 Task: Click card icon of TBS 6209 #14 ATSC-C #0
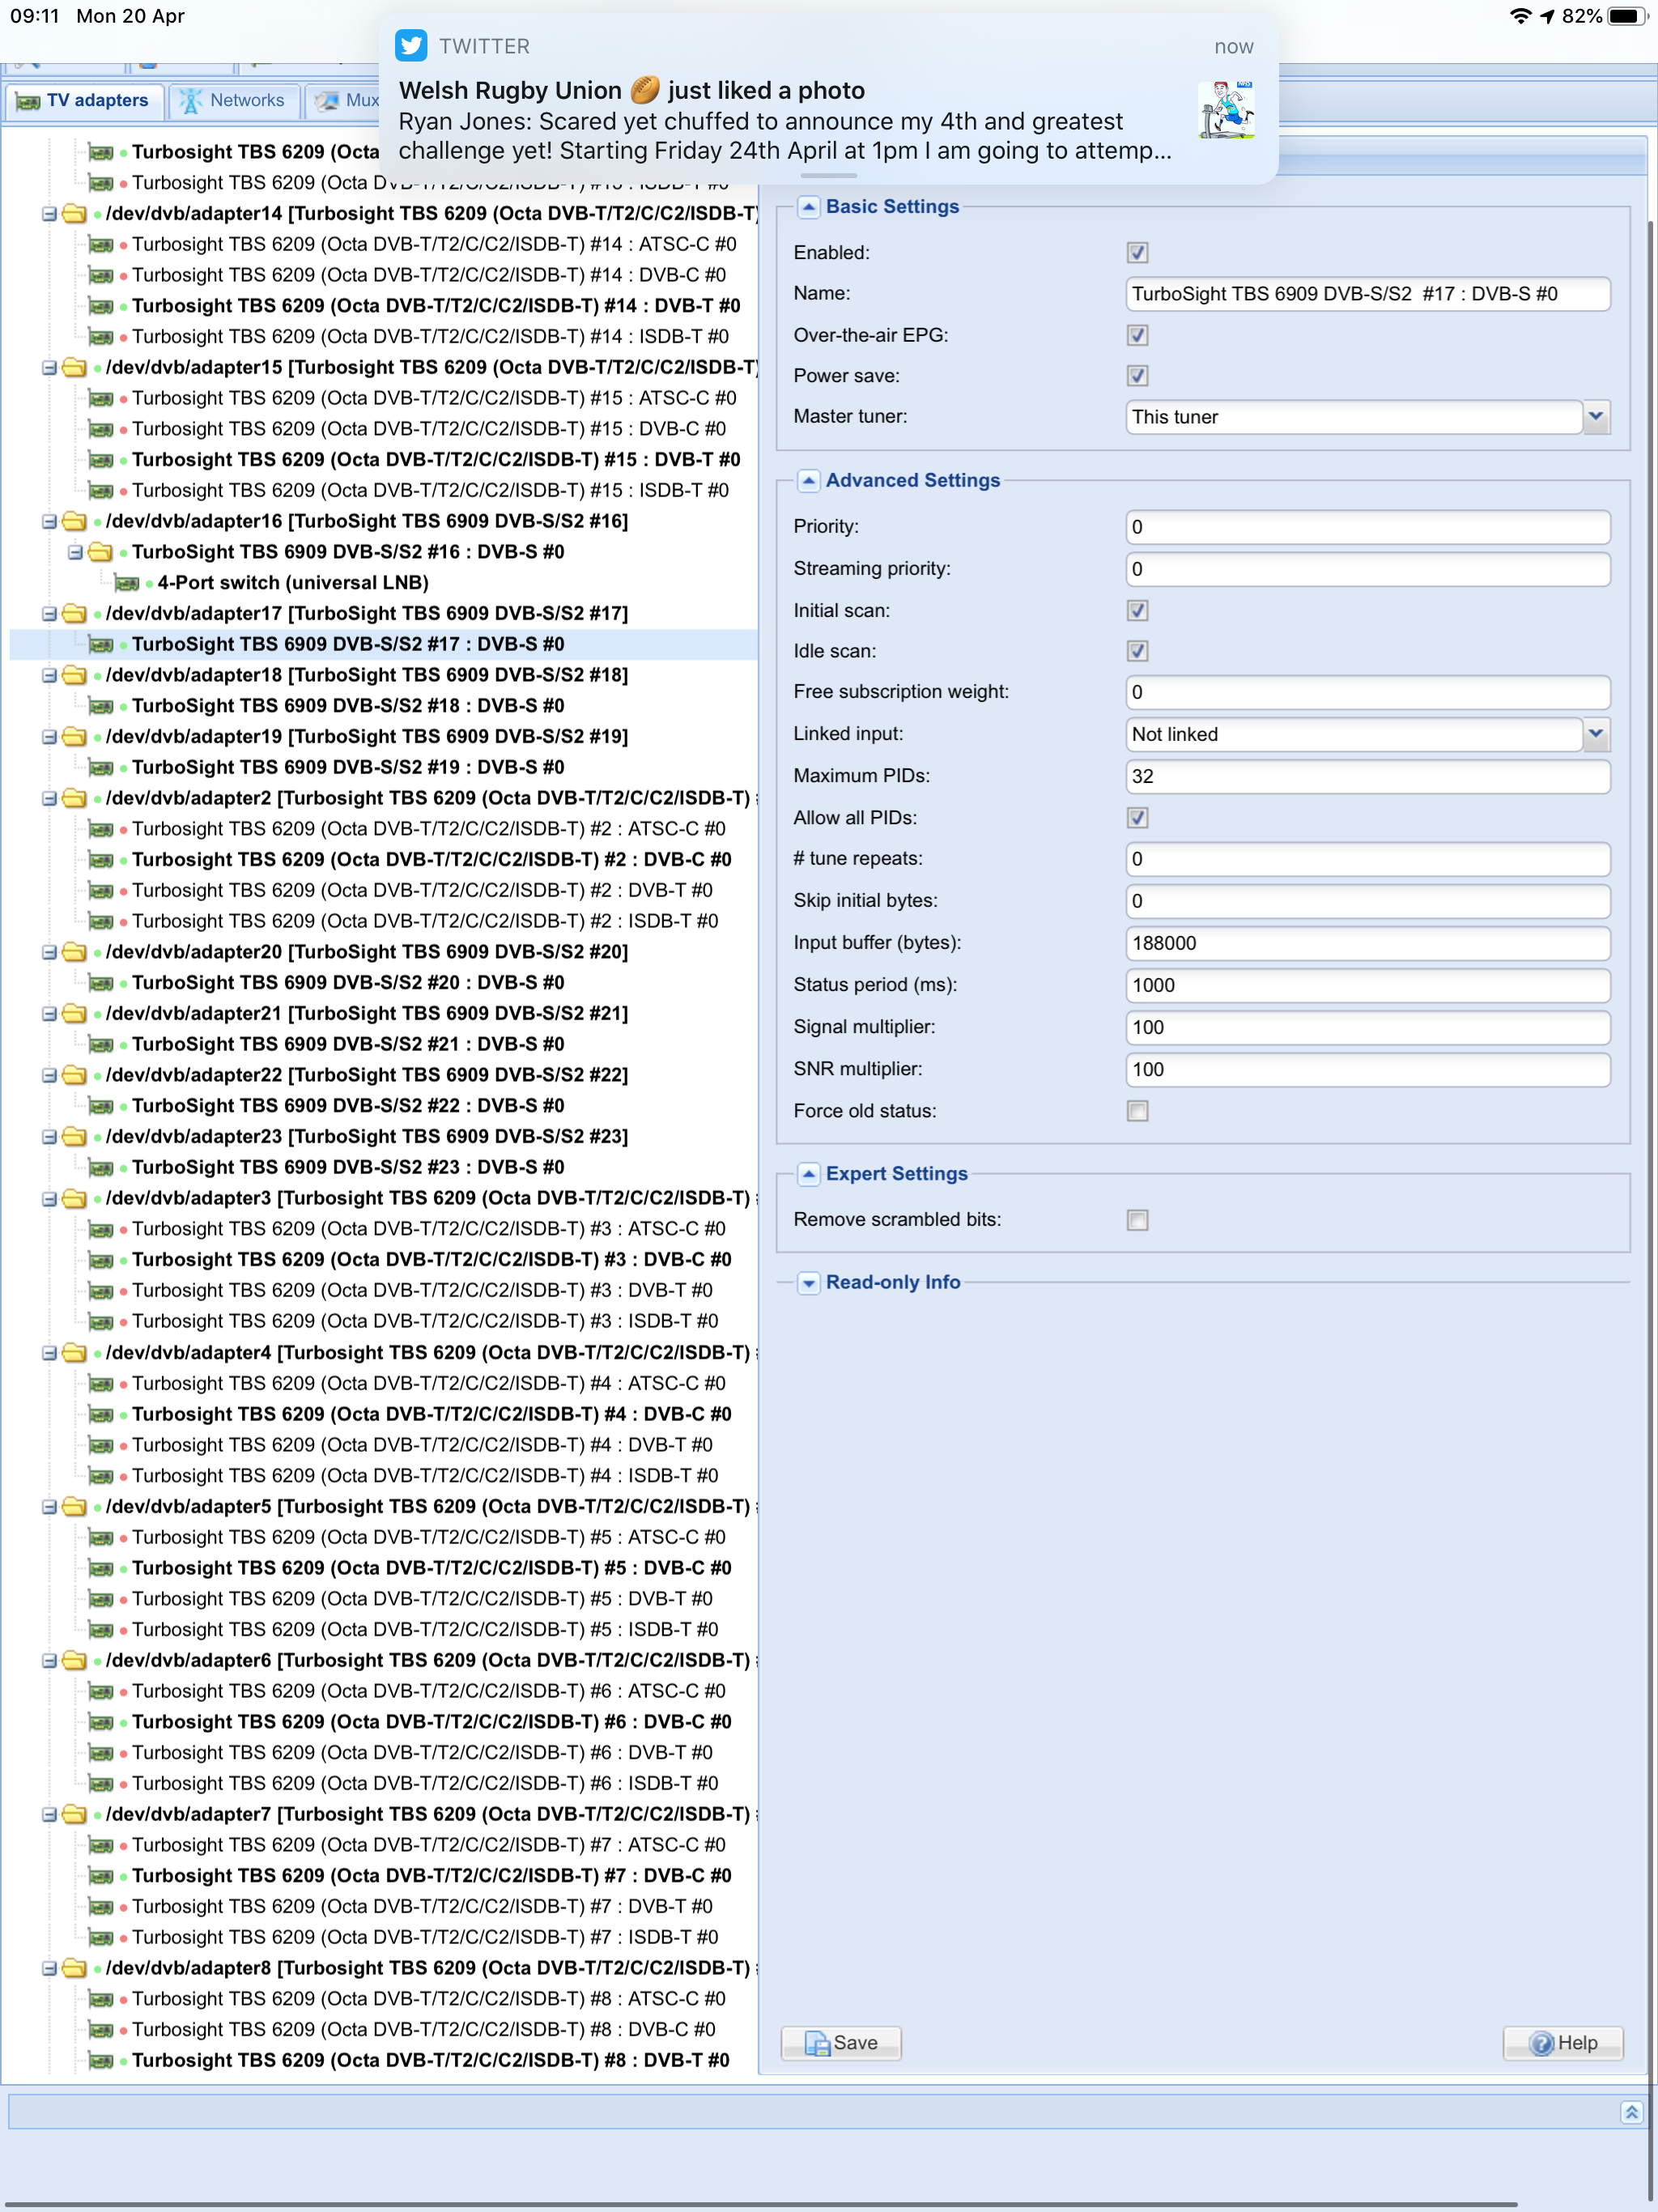(100, 244)
